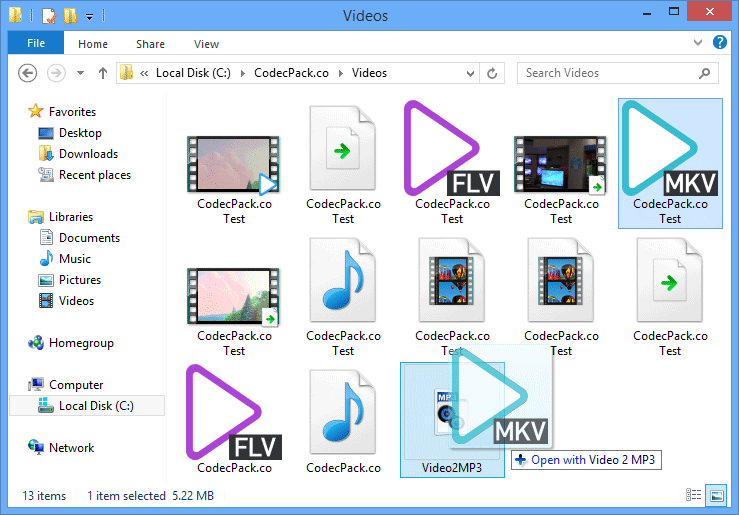This screenshot has width=739, height=515.
Task: Open the recent locations dropdown arrow
Action: (81, 73)
